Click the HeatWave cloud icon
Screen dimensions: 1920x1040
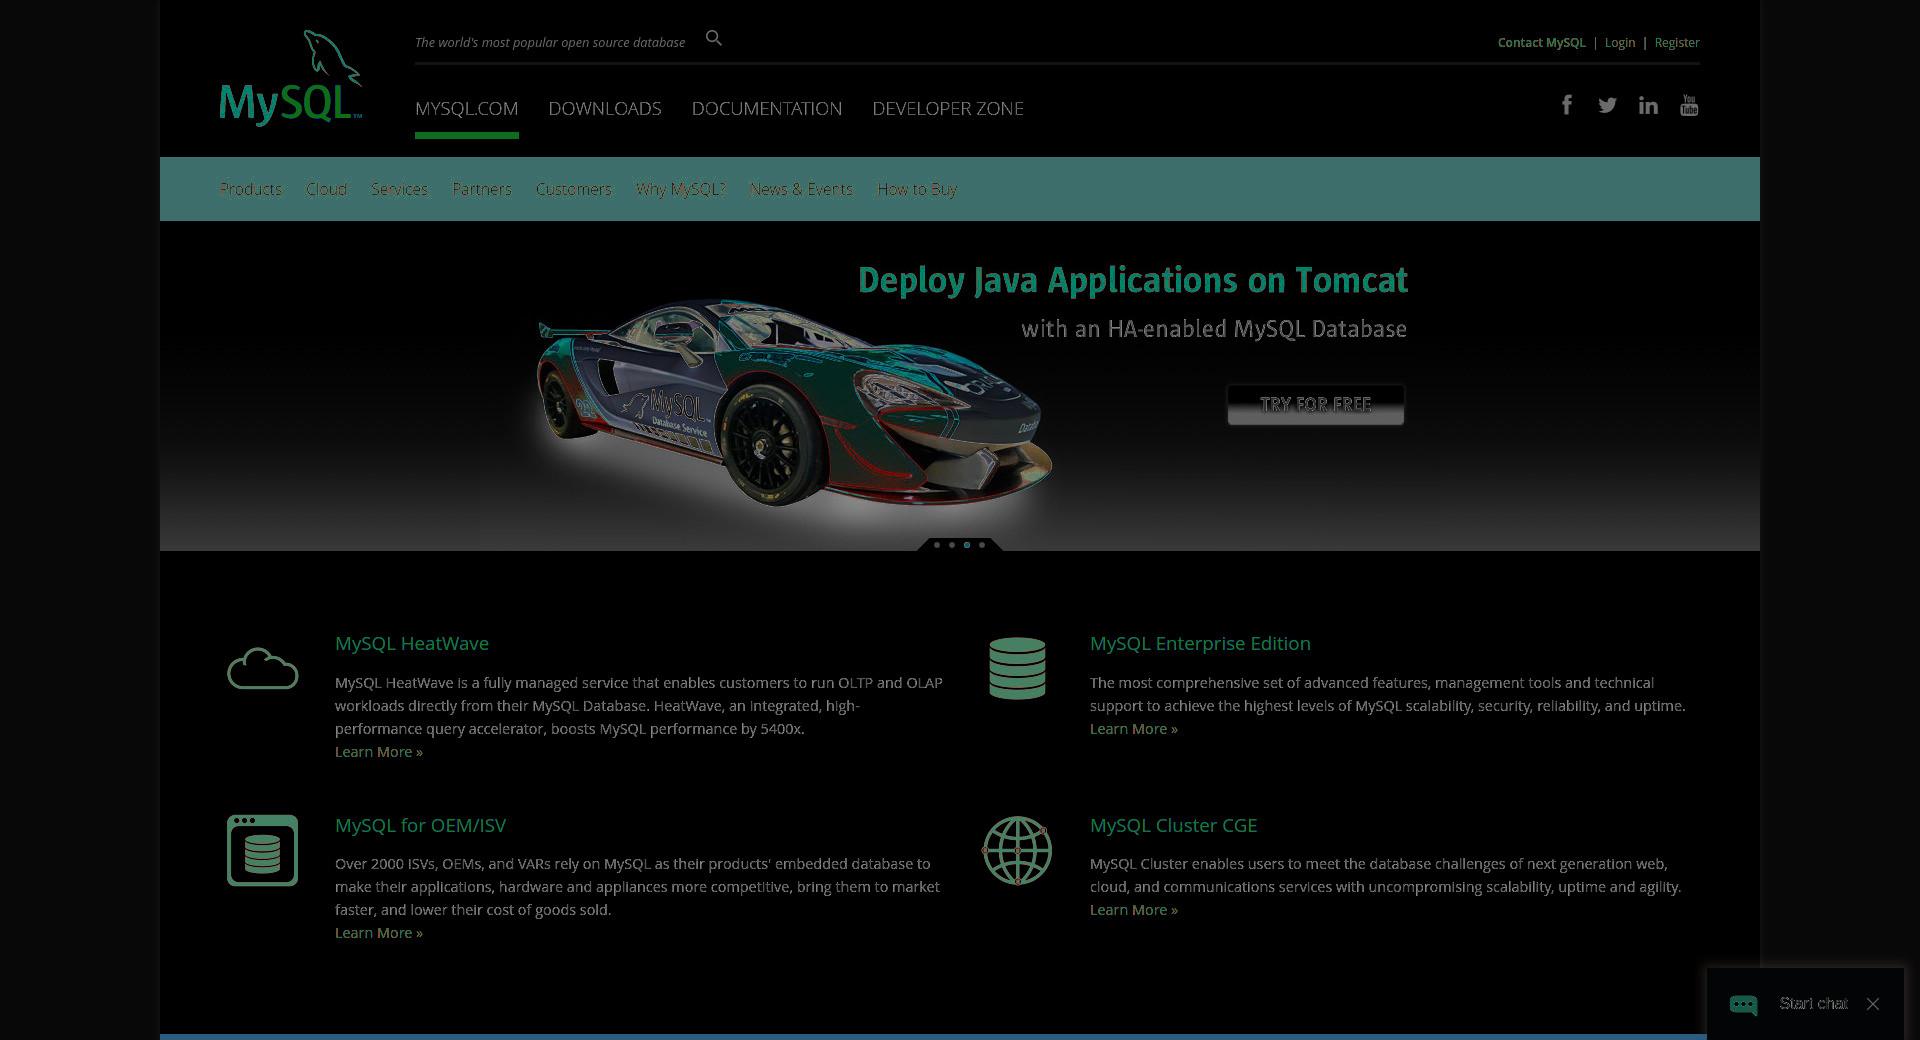(x=262, y=668)
